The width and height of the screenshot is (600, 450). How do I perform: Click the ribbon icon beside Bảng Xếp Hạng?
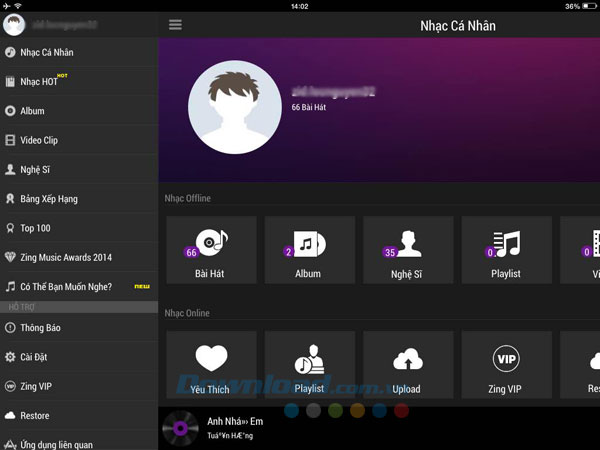pos(10,199)
